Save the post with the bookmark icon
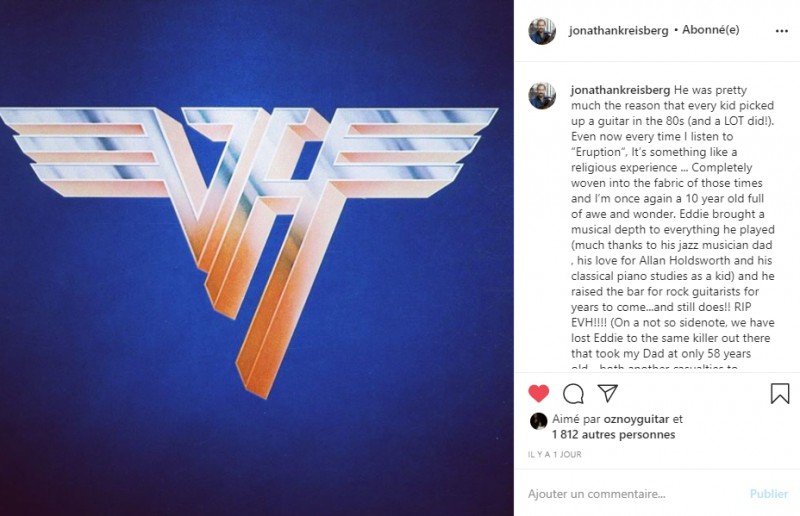This screenshot has width=800, height=516. tap(780, 394)
